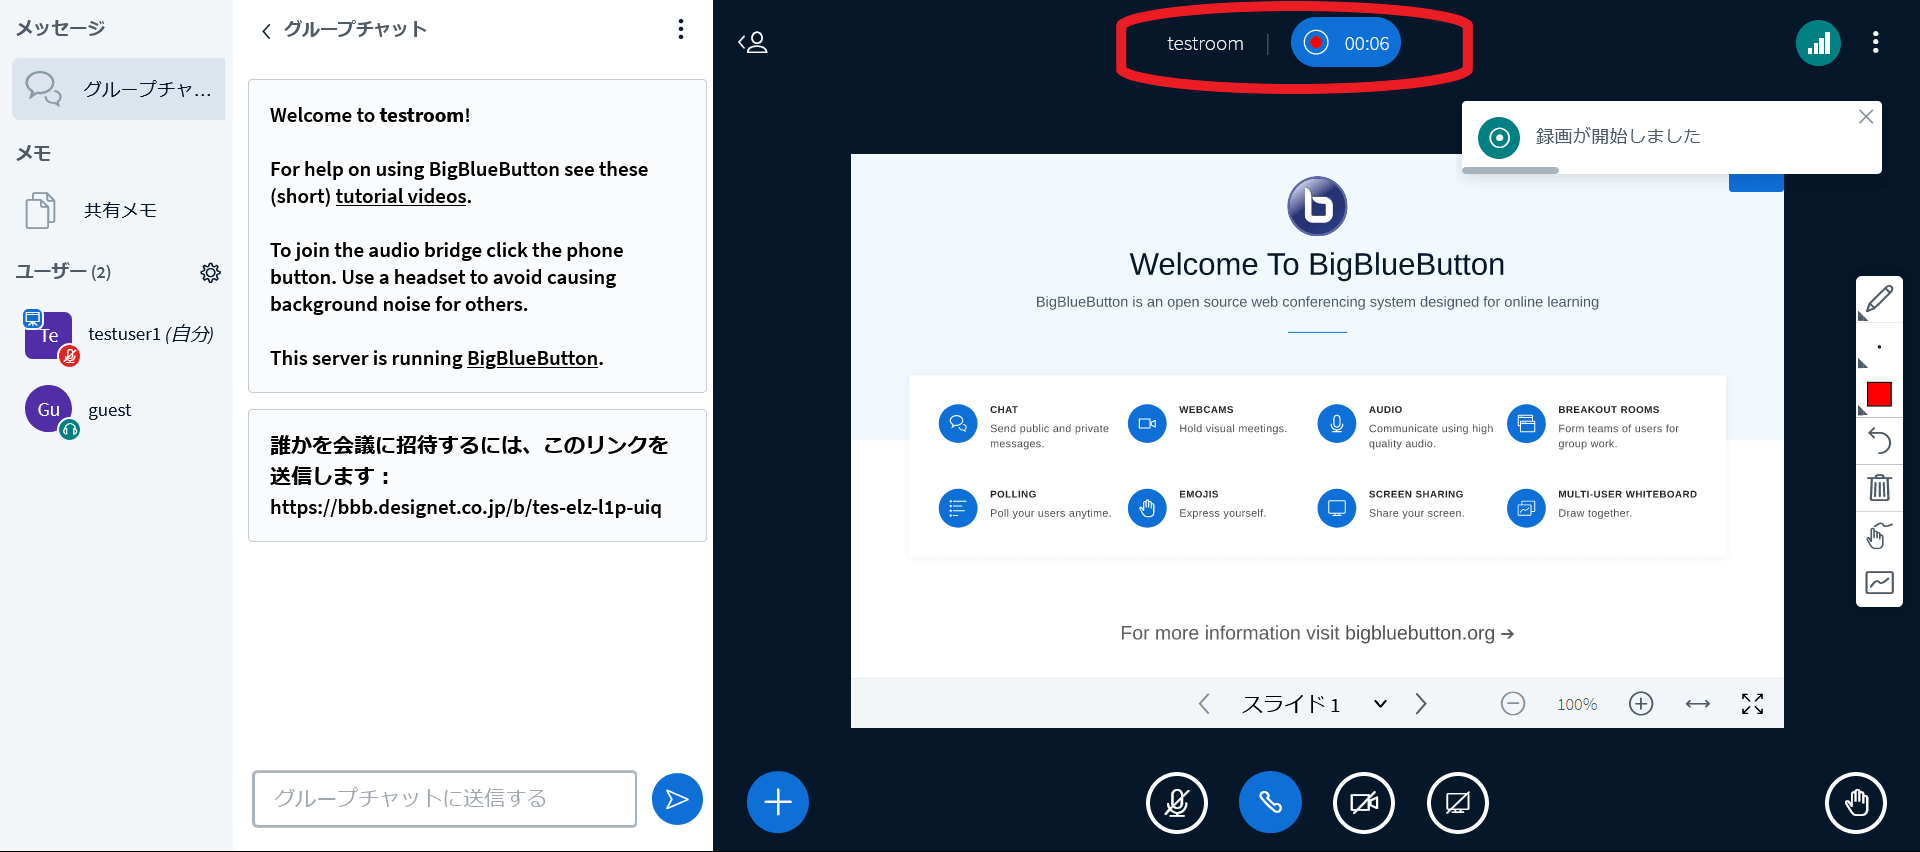Stop recording via the 00:06 record button
Screen dimensions: 1920x852
(x=1345, y=43)
